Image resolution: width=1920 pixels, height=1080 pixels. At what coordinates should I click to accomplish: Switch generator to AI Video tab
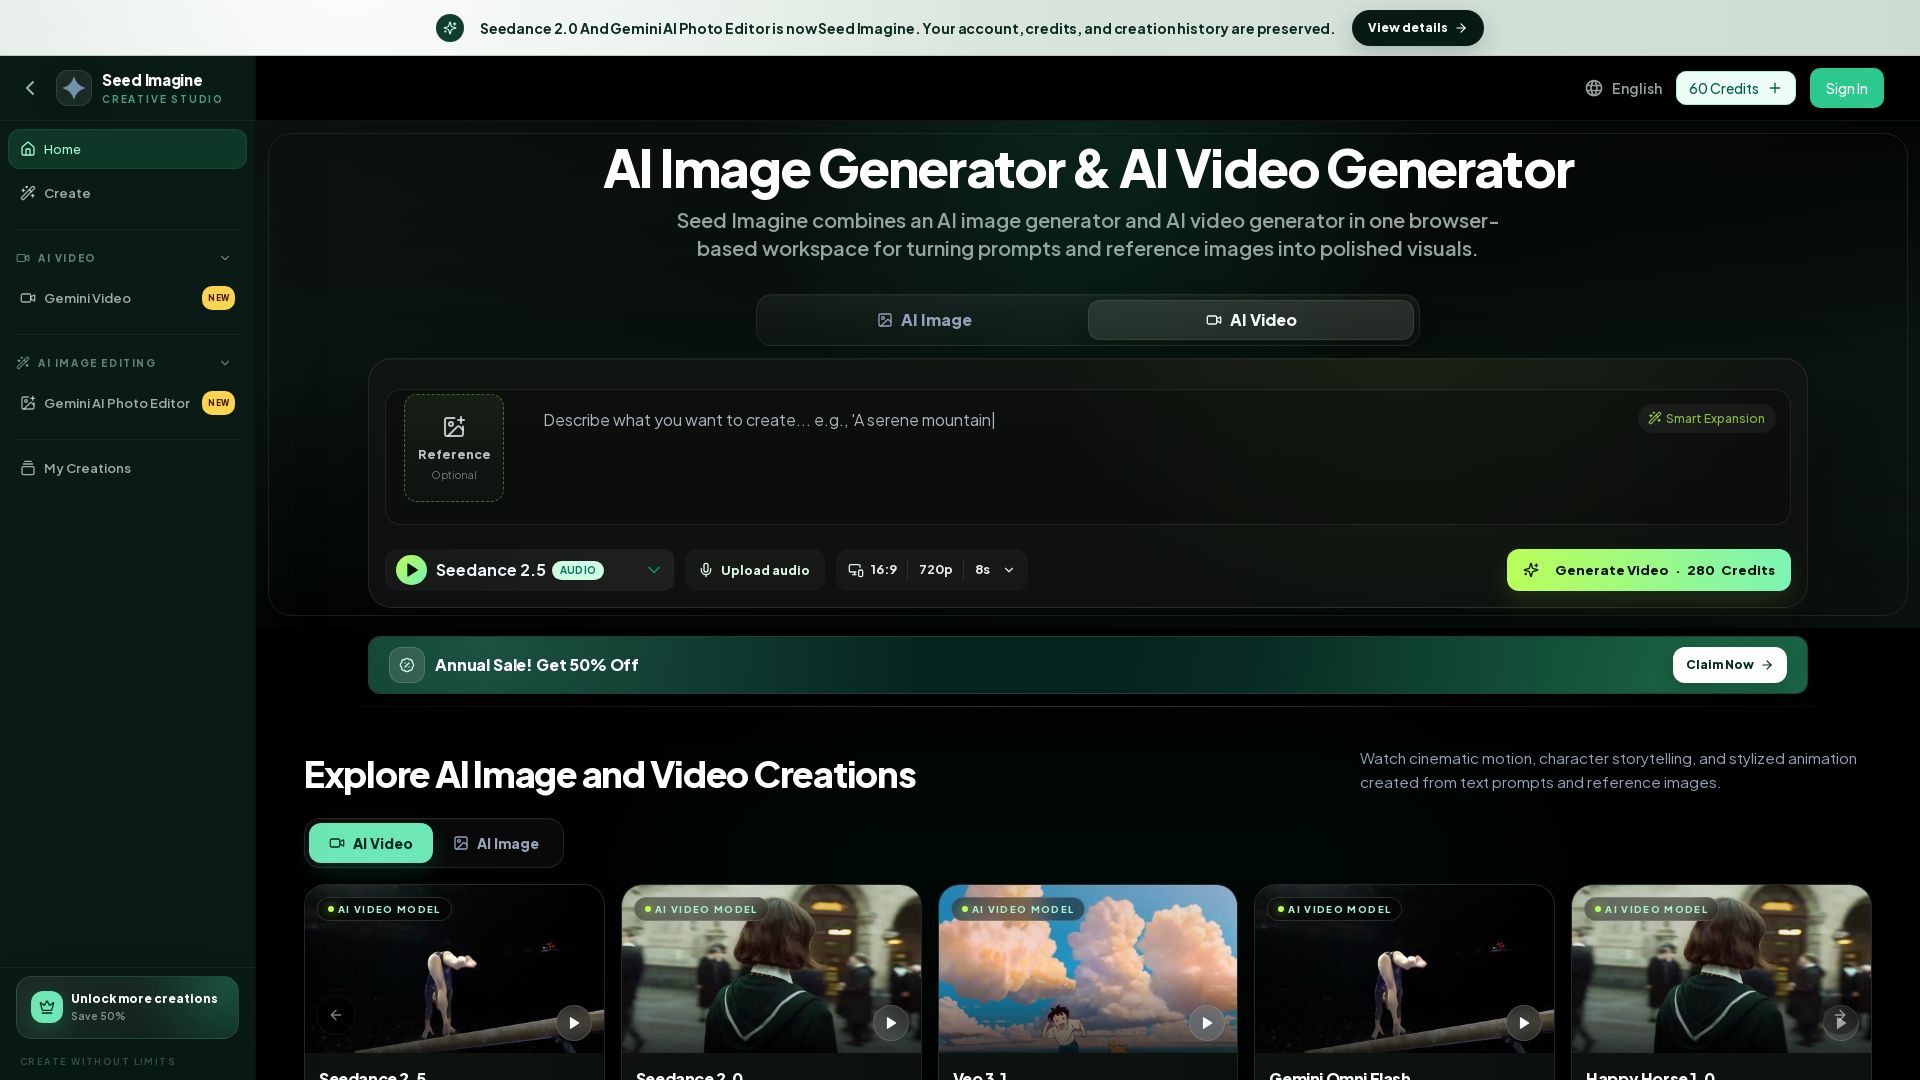(x=1251, y=320)
